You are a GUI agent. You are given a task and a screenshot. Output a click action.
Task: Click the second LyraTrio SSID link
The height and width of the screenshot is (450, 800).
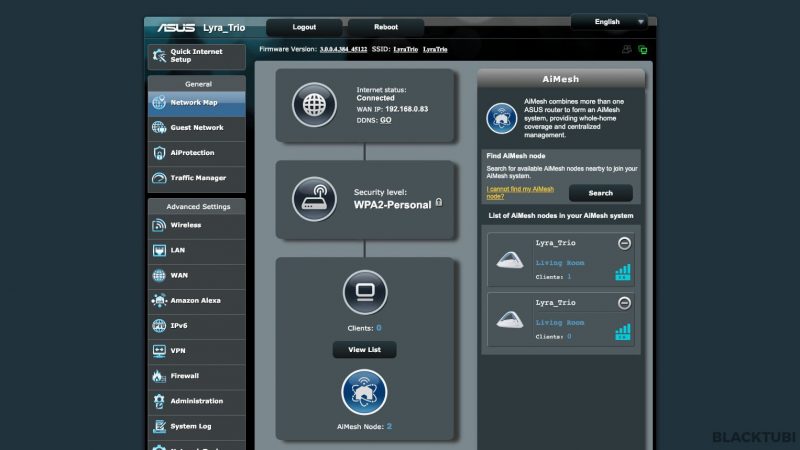[435, 49]
